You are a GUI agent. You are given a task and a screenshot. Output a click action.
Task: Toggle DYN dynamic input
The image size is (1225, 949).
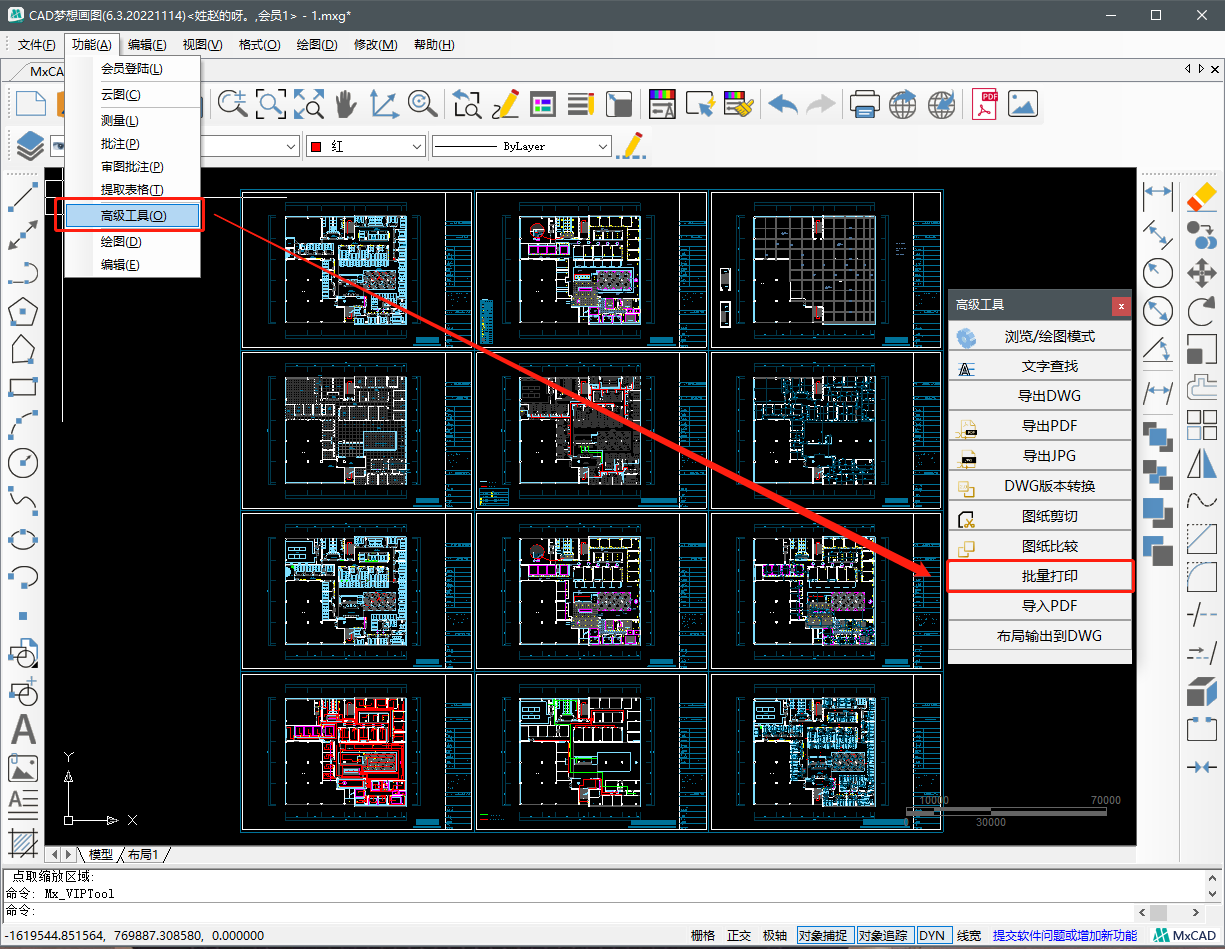click(x=933, y=935)
